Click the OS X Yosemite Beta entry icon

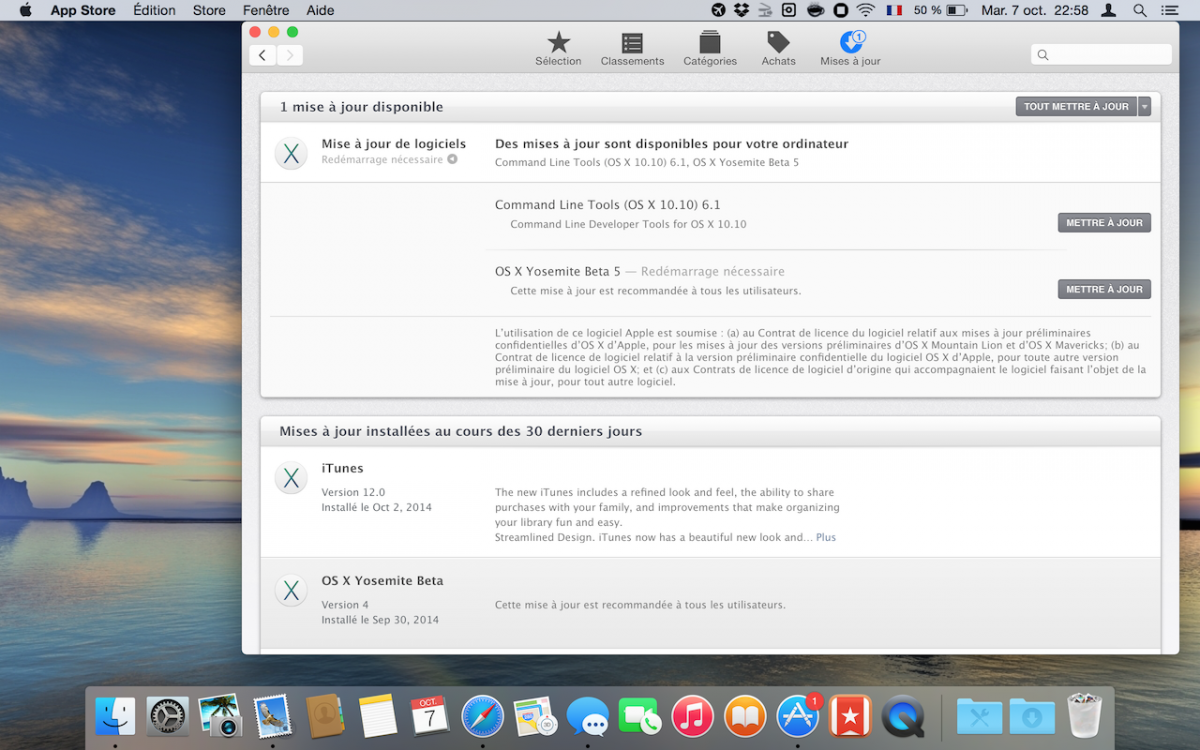pyautogui.click(x=291, y=590)
